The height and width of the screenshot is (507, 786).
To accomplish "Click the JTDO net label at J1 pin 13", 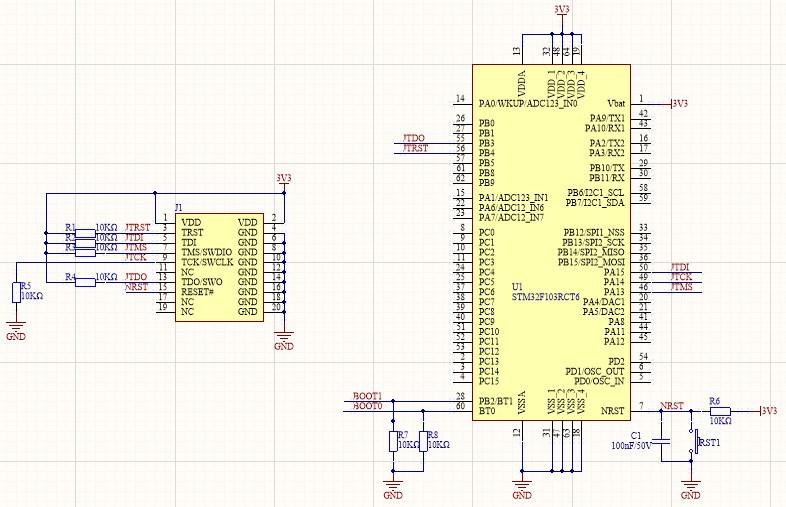I will pos(136,277).
